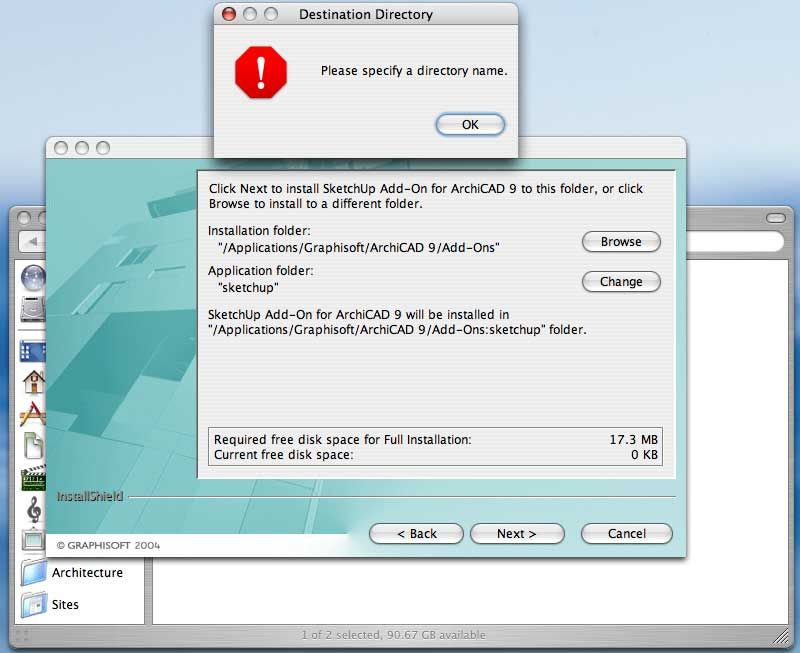Open Network globe in Finder sidebar
800x653 pixels.
(x=34, y=278)
